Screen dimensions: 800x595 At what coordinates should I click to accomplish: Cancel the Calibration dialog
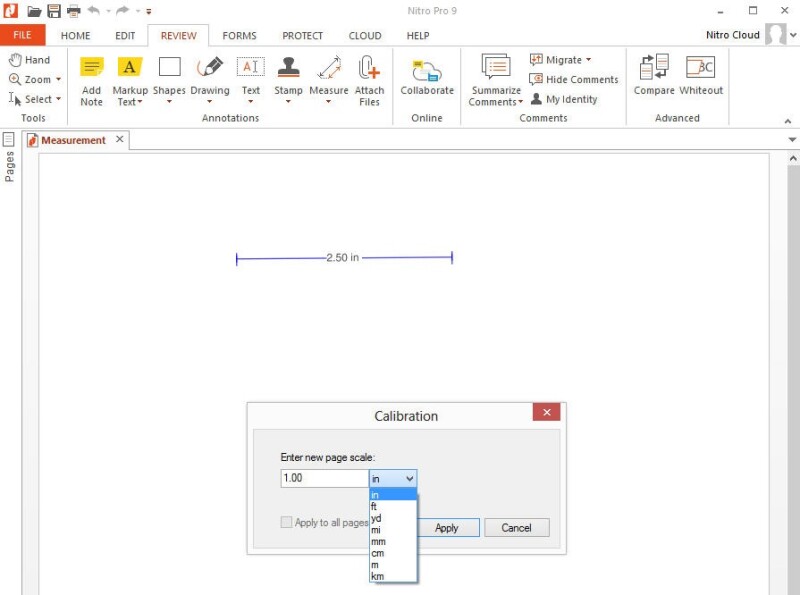pyautogui.click(x=516, y=528)
